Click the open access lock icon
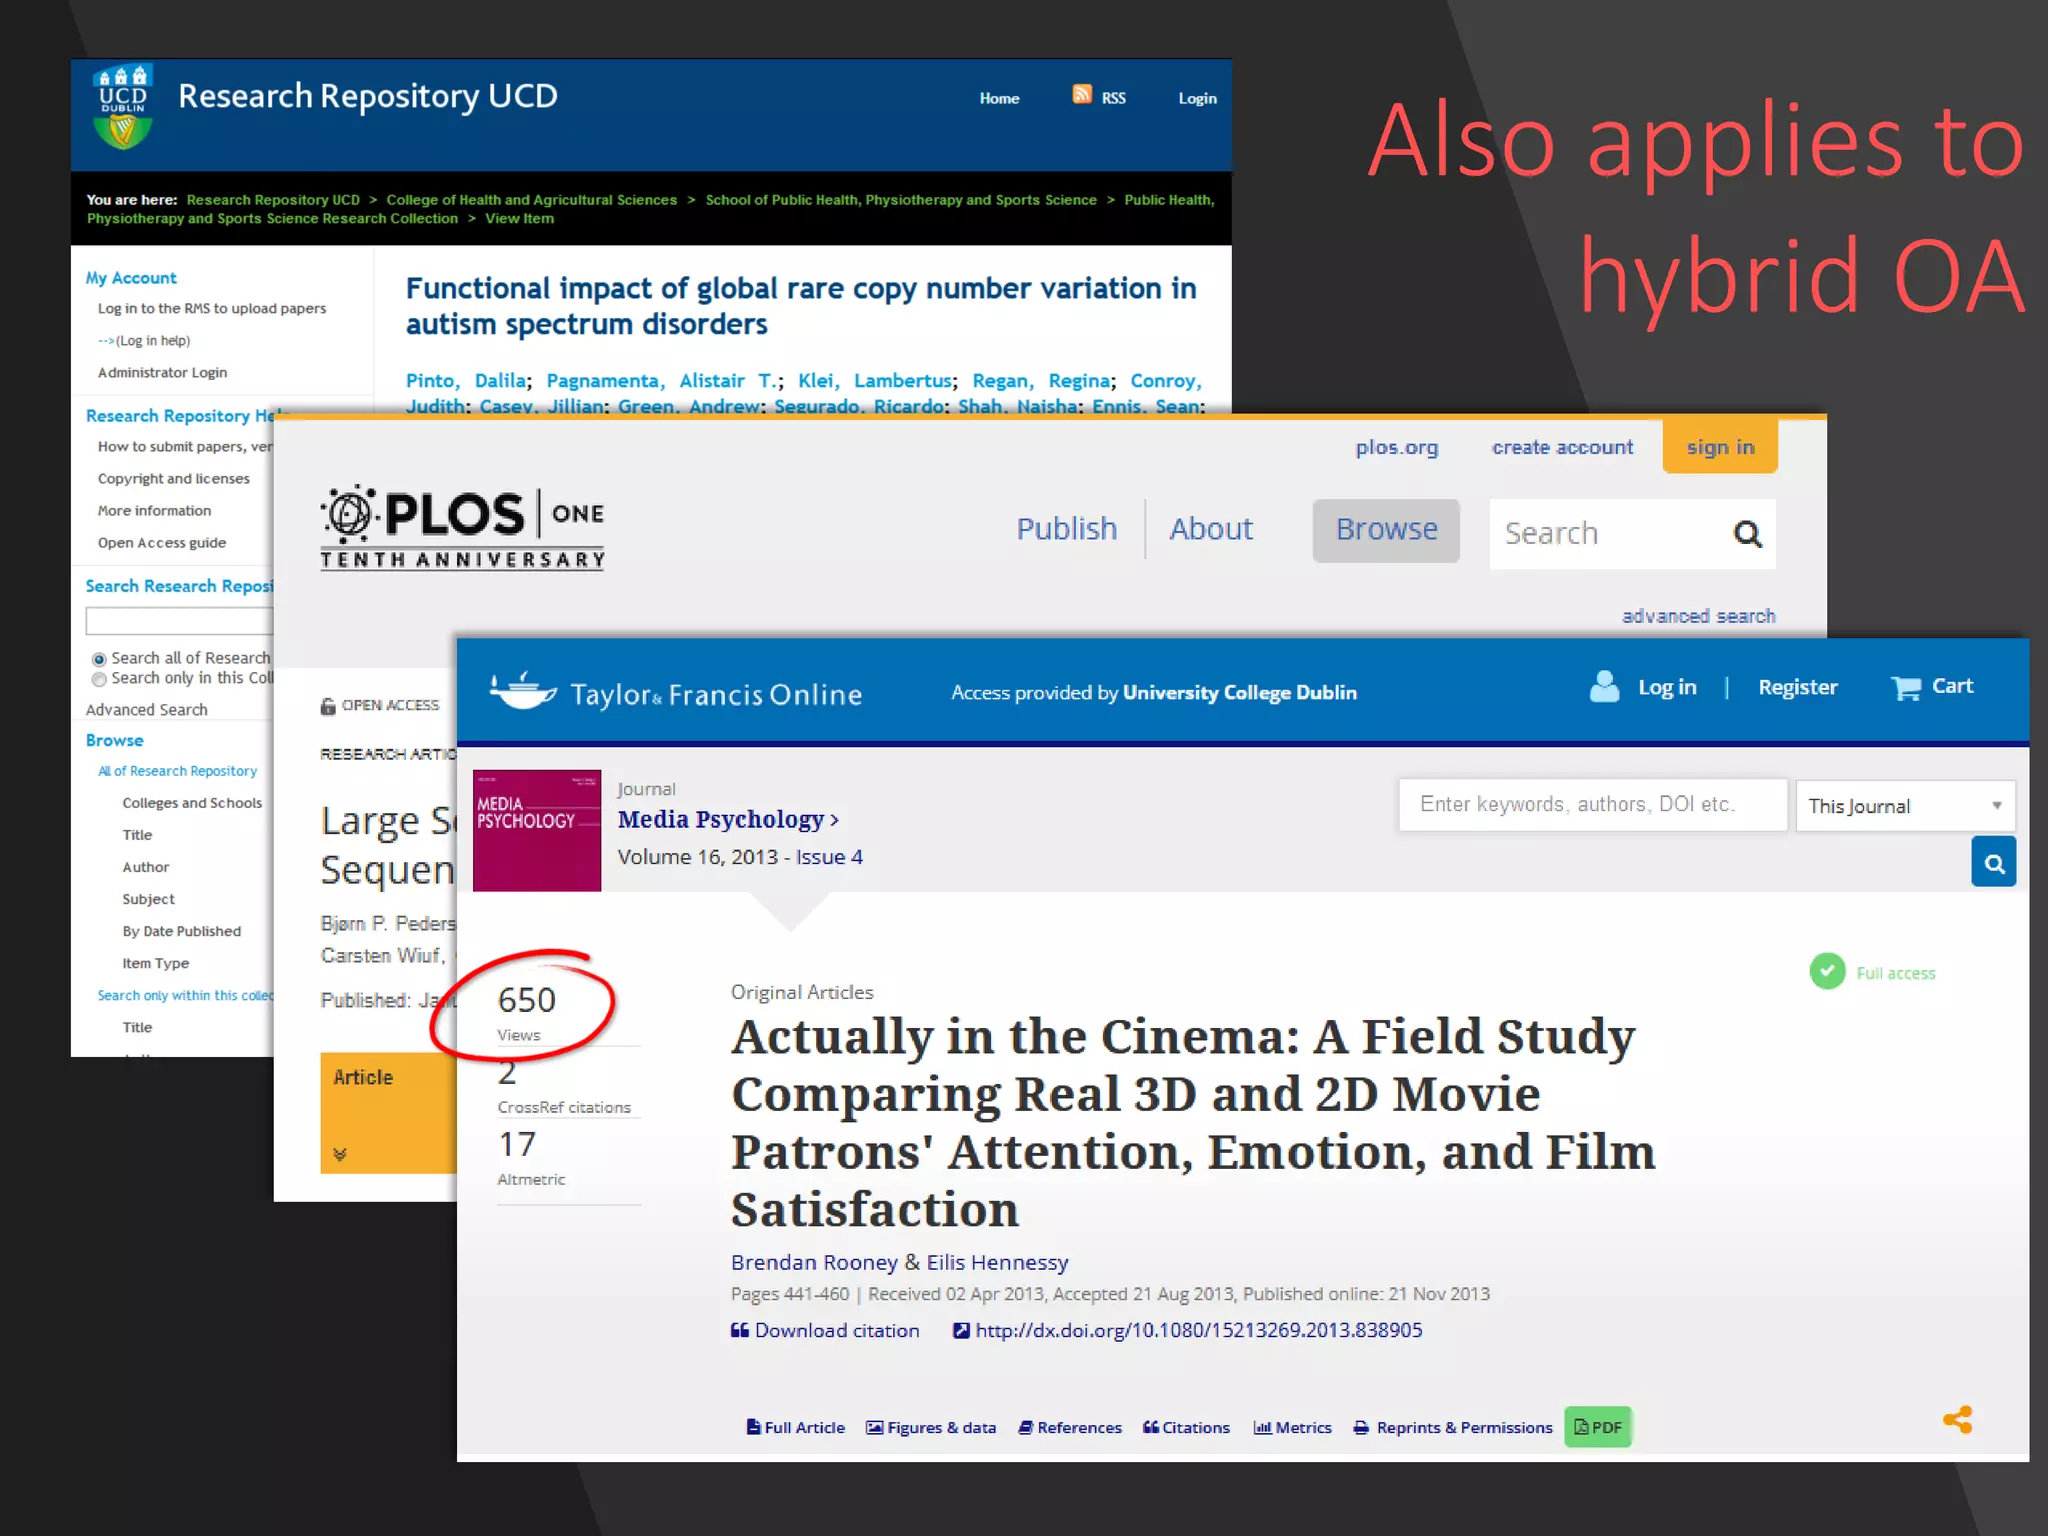 pos(327,706)
